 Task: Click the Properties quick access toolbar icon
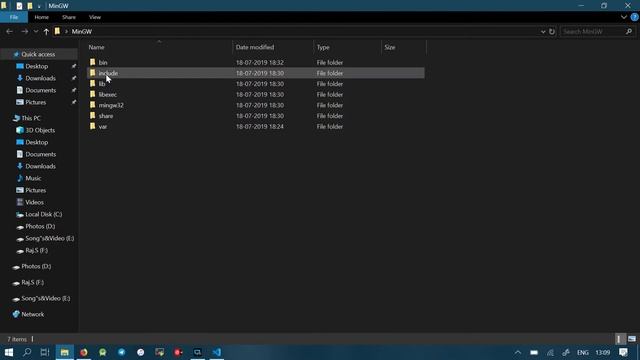19,6
